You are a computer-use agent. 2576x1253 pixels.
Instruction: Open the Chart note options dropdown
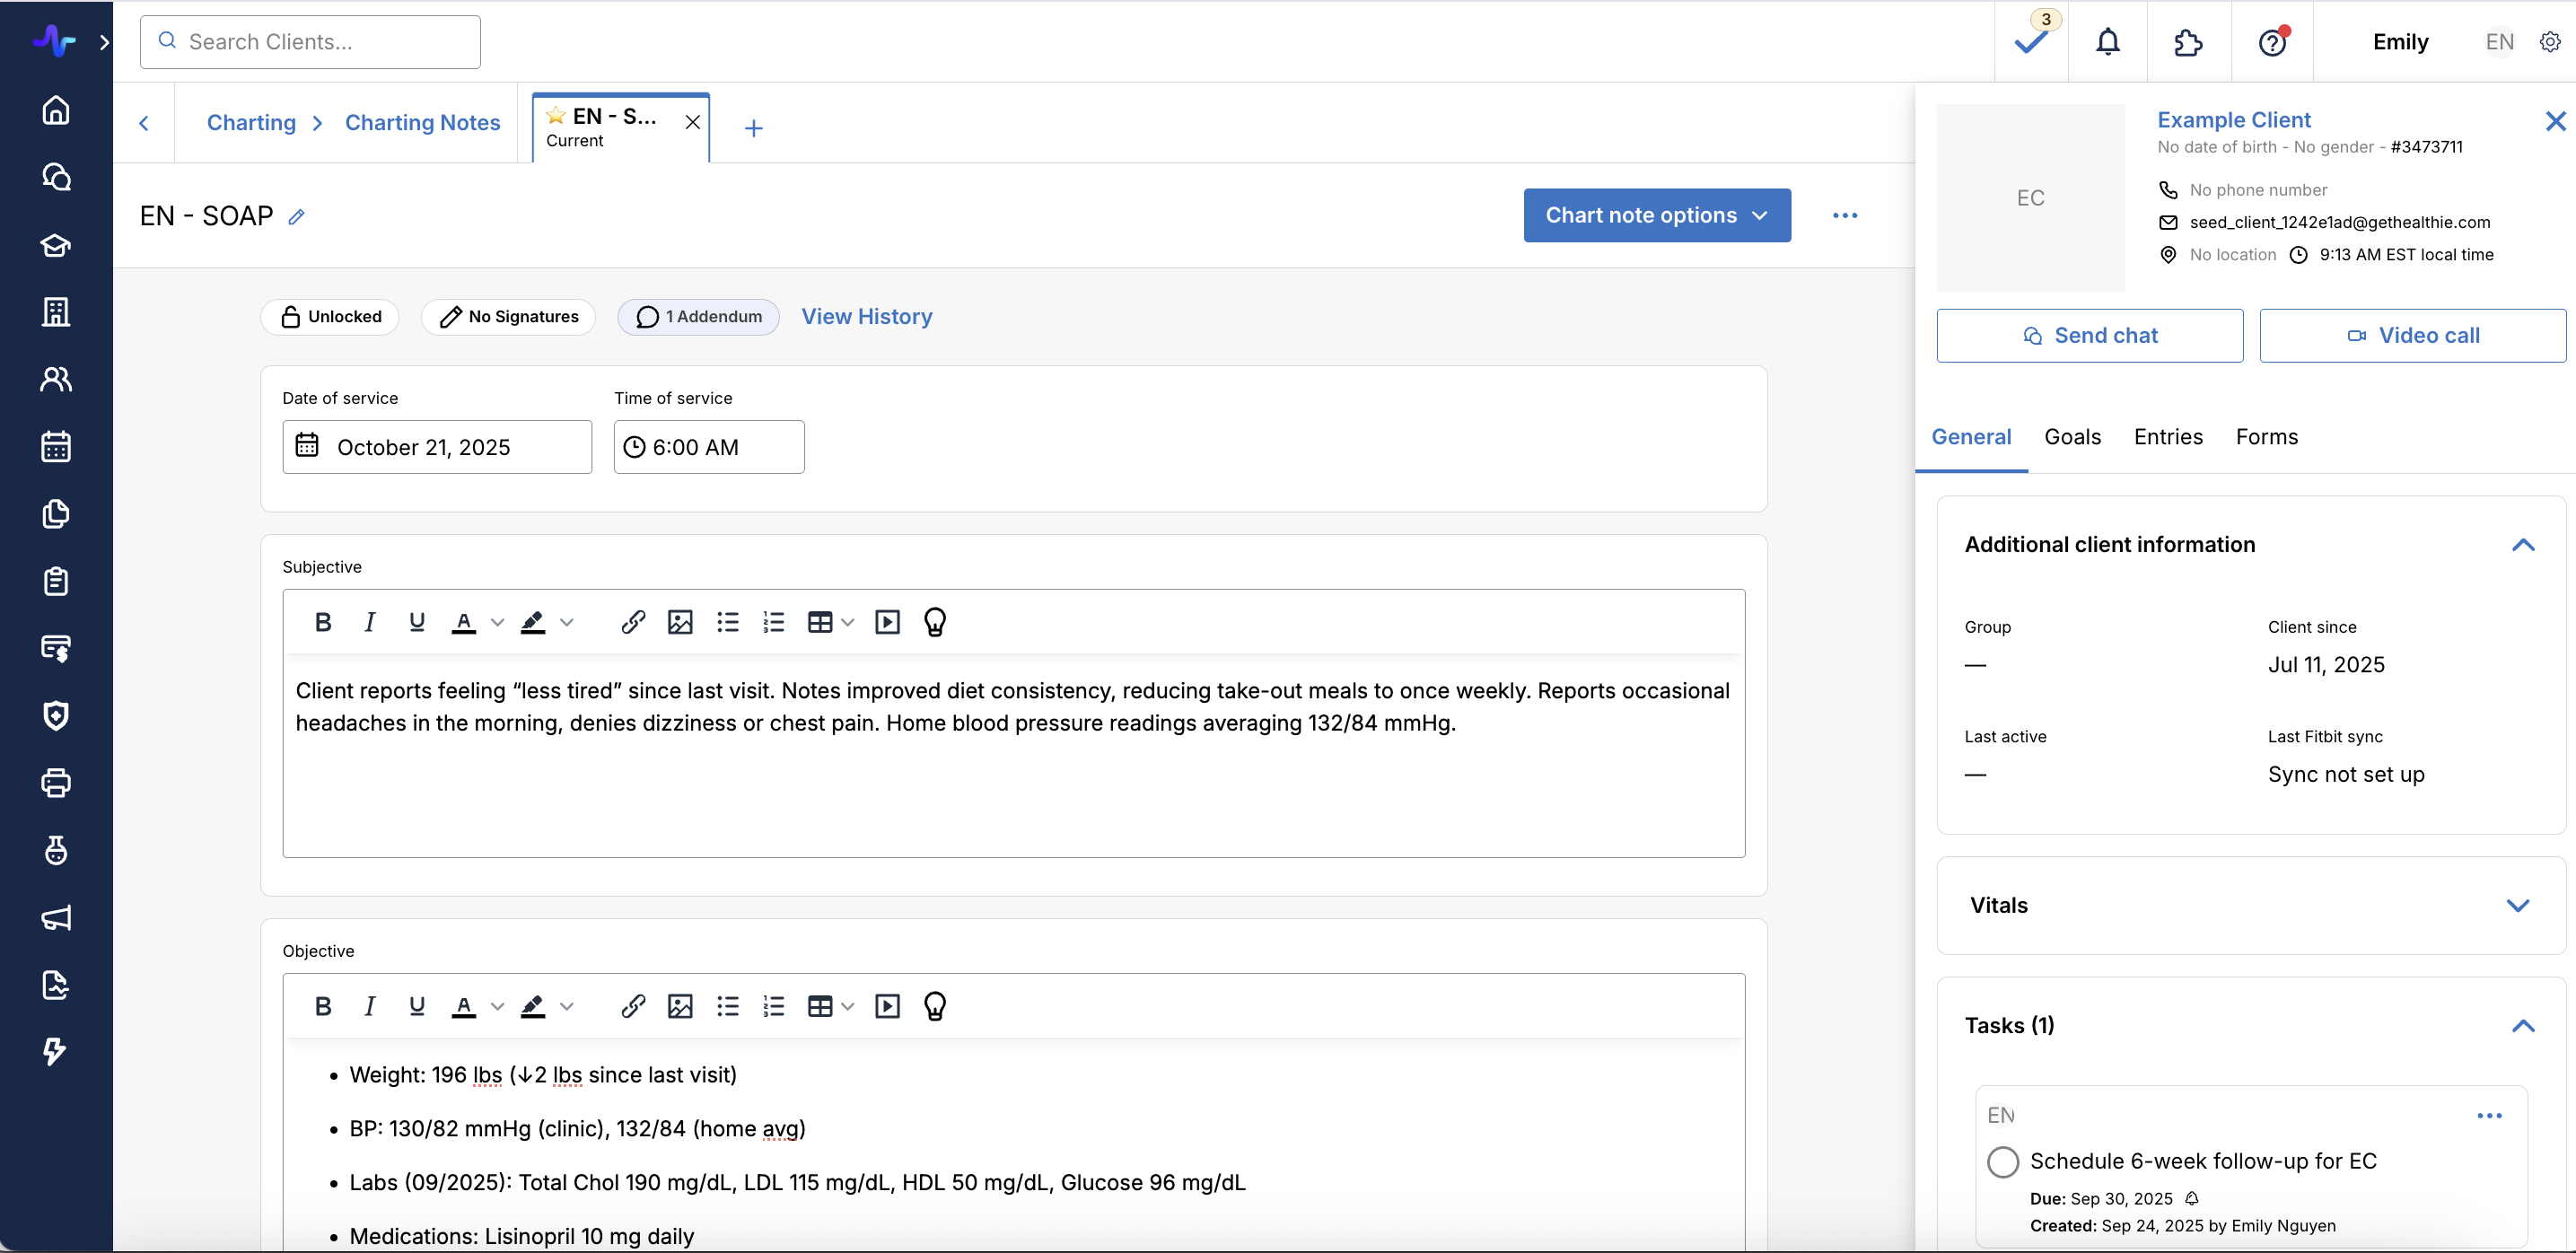pyautogui.click(x=1656, y=215)
